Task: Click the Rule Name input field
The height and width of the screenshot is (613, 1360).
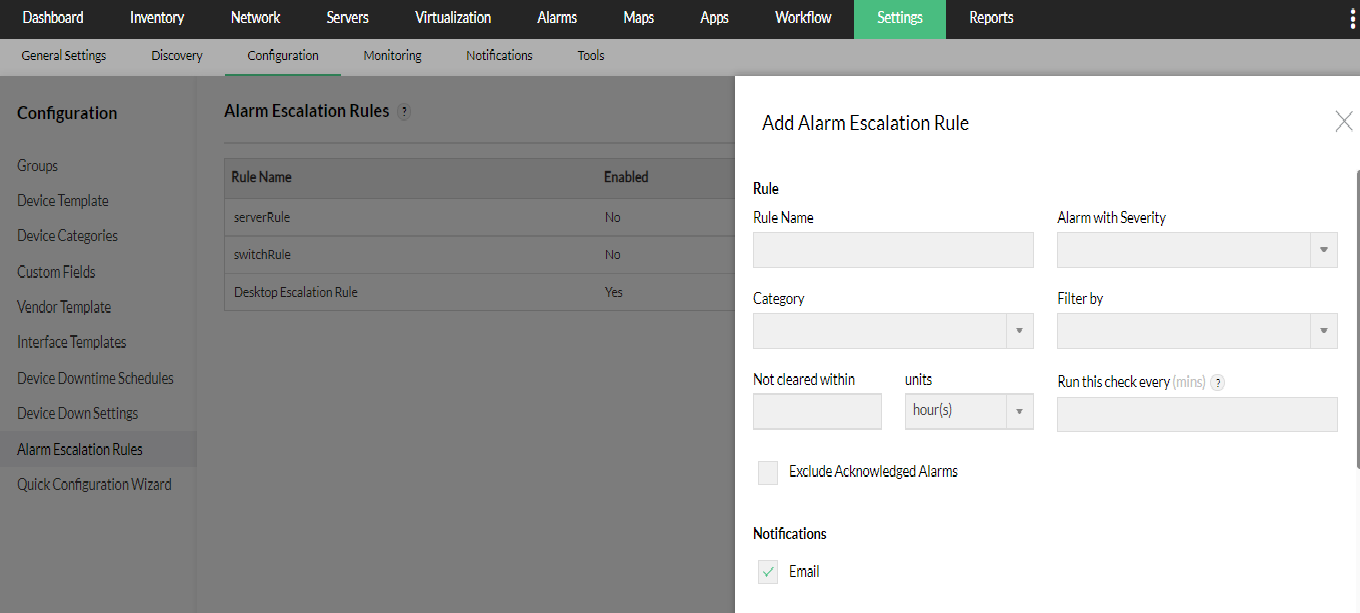Action: 893,250
